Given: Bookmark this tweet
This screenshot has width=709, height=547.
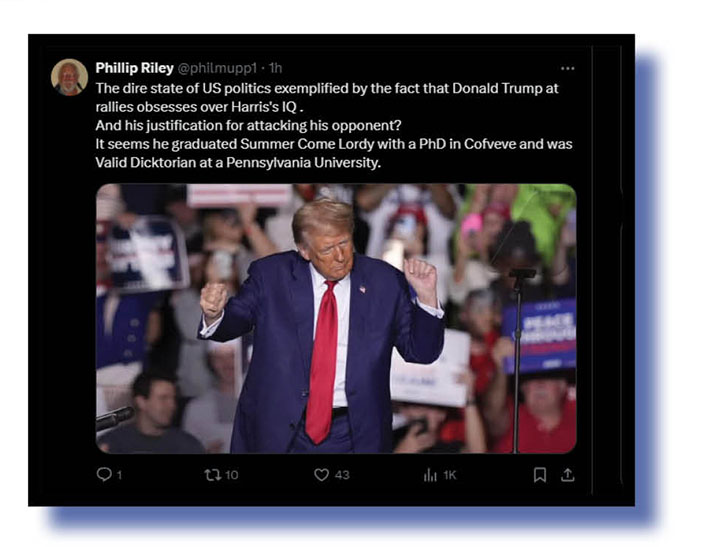Looking at the screenshot, I should point(540,475).
